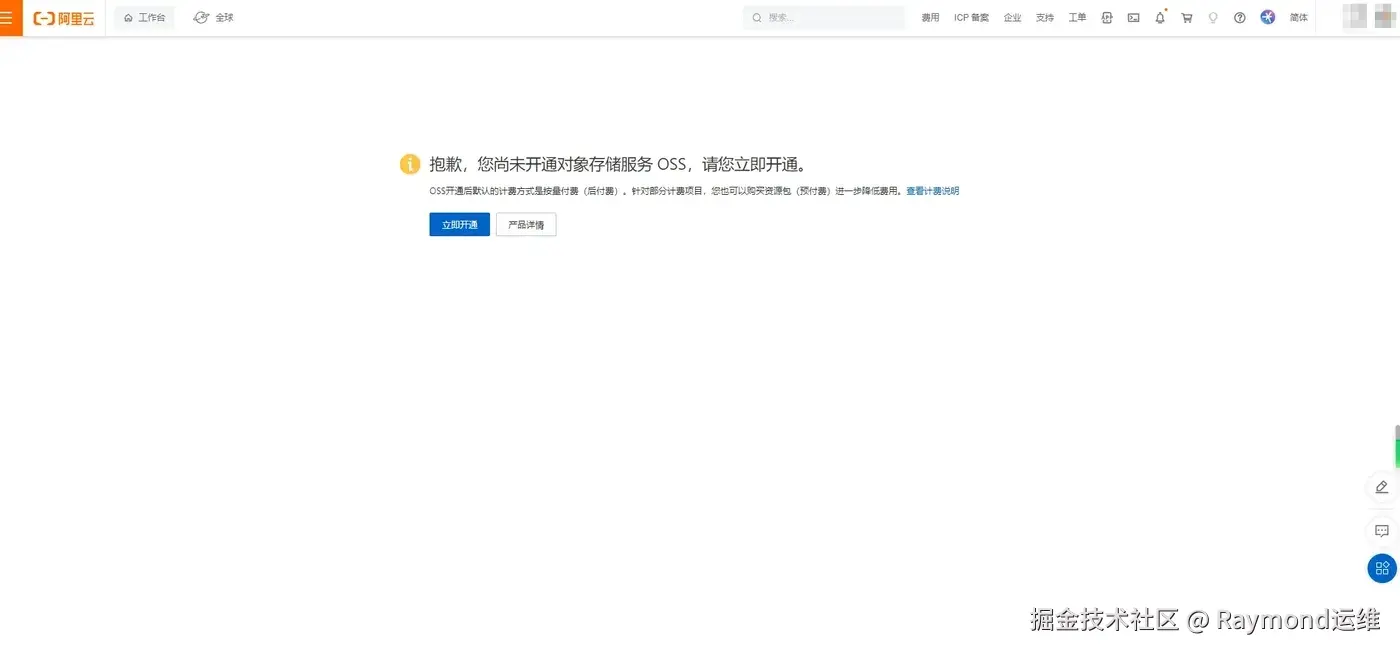Viewport: 1400px width, 654px height.
Task: Open the shopping cart
Action: point(1187,18)
